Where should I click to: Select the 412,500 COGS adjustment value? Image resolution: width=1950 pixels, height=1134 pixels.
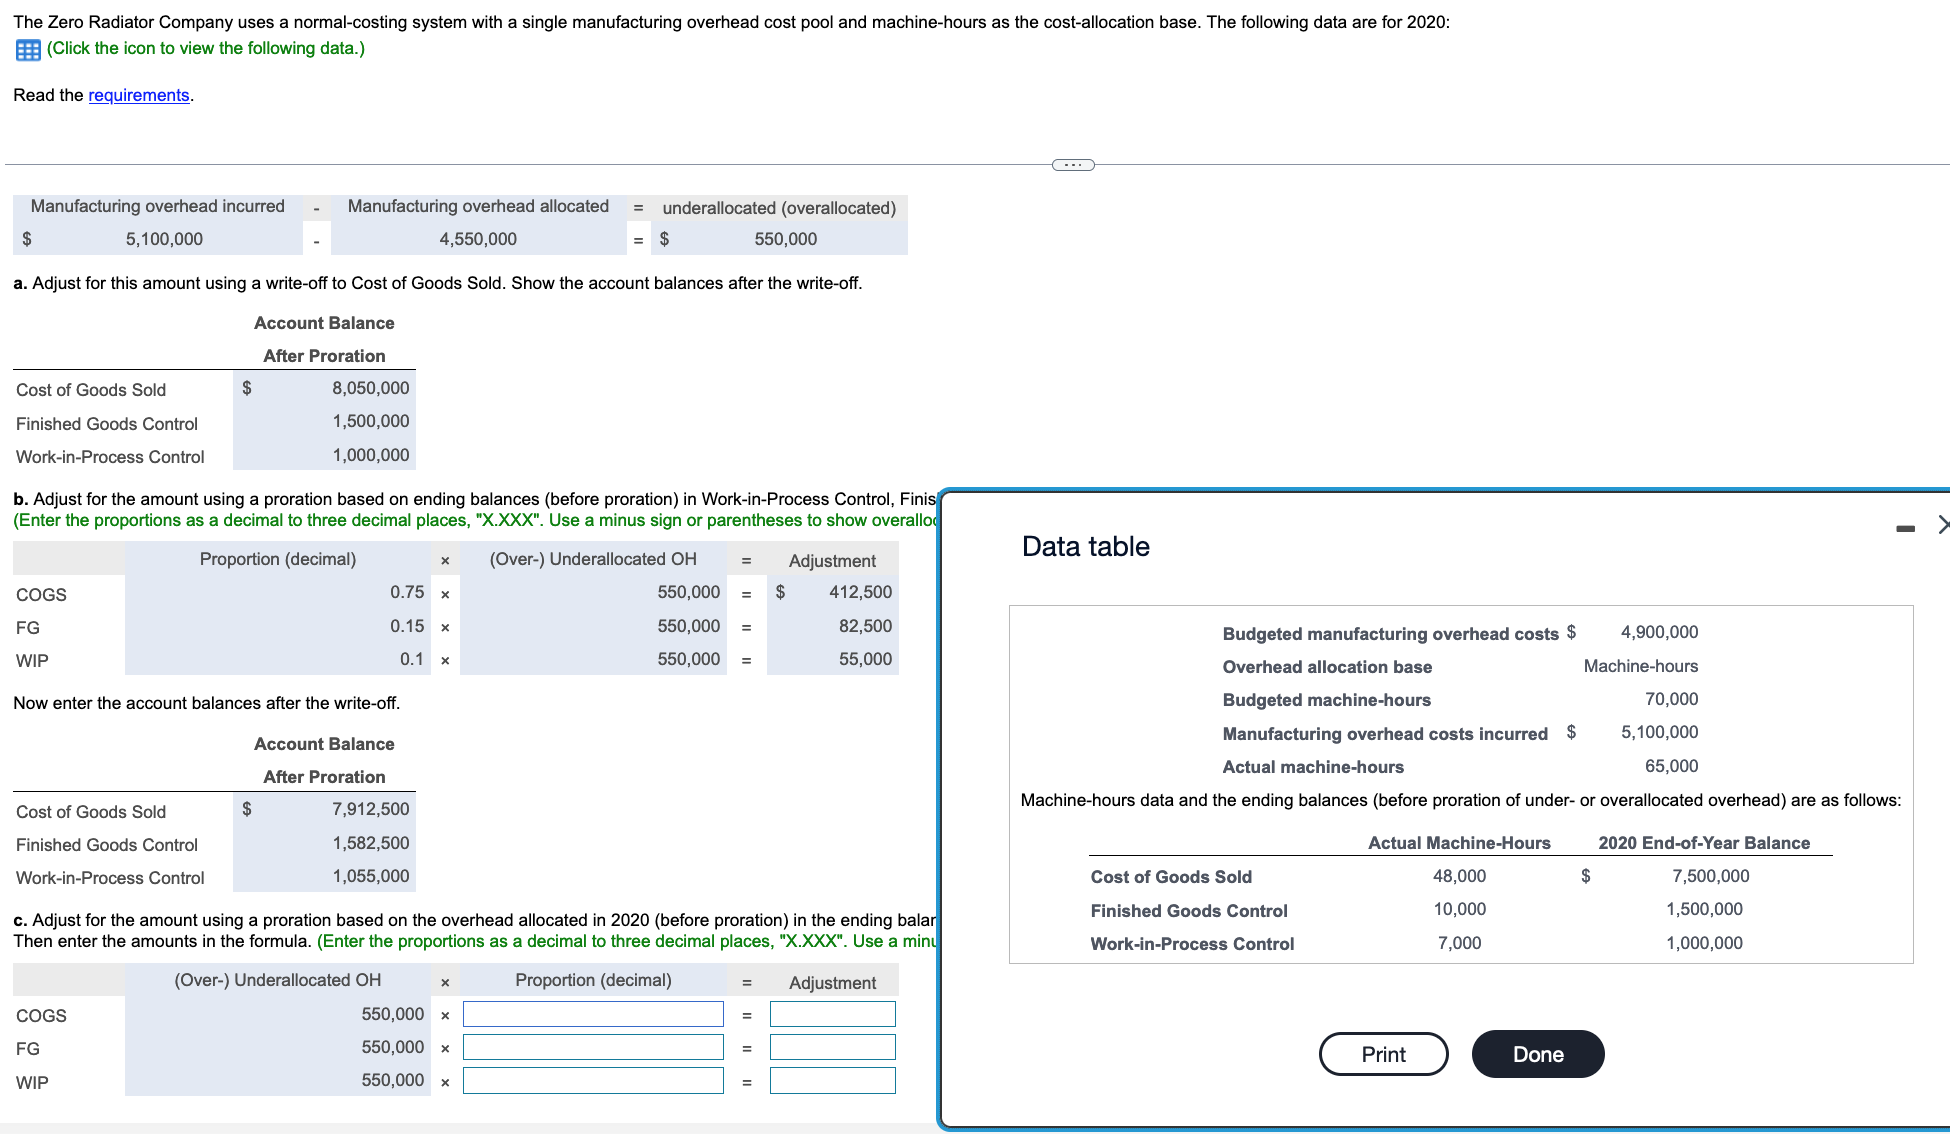point(859,592)
